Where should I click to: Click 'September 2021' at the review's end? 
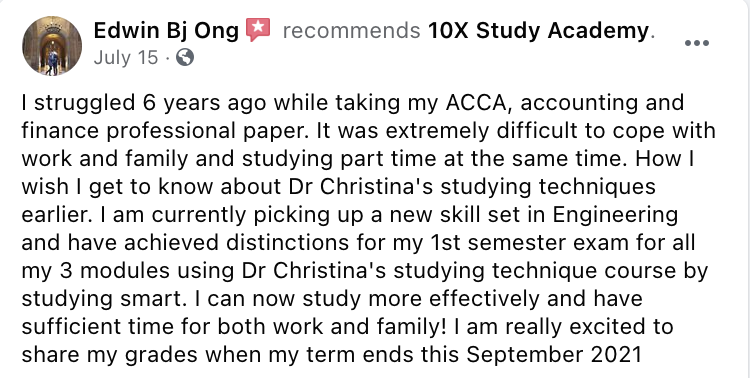(553, 355)
